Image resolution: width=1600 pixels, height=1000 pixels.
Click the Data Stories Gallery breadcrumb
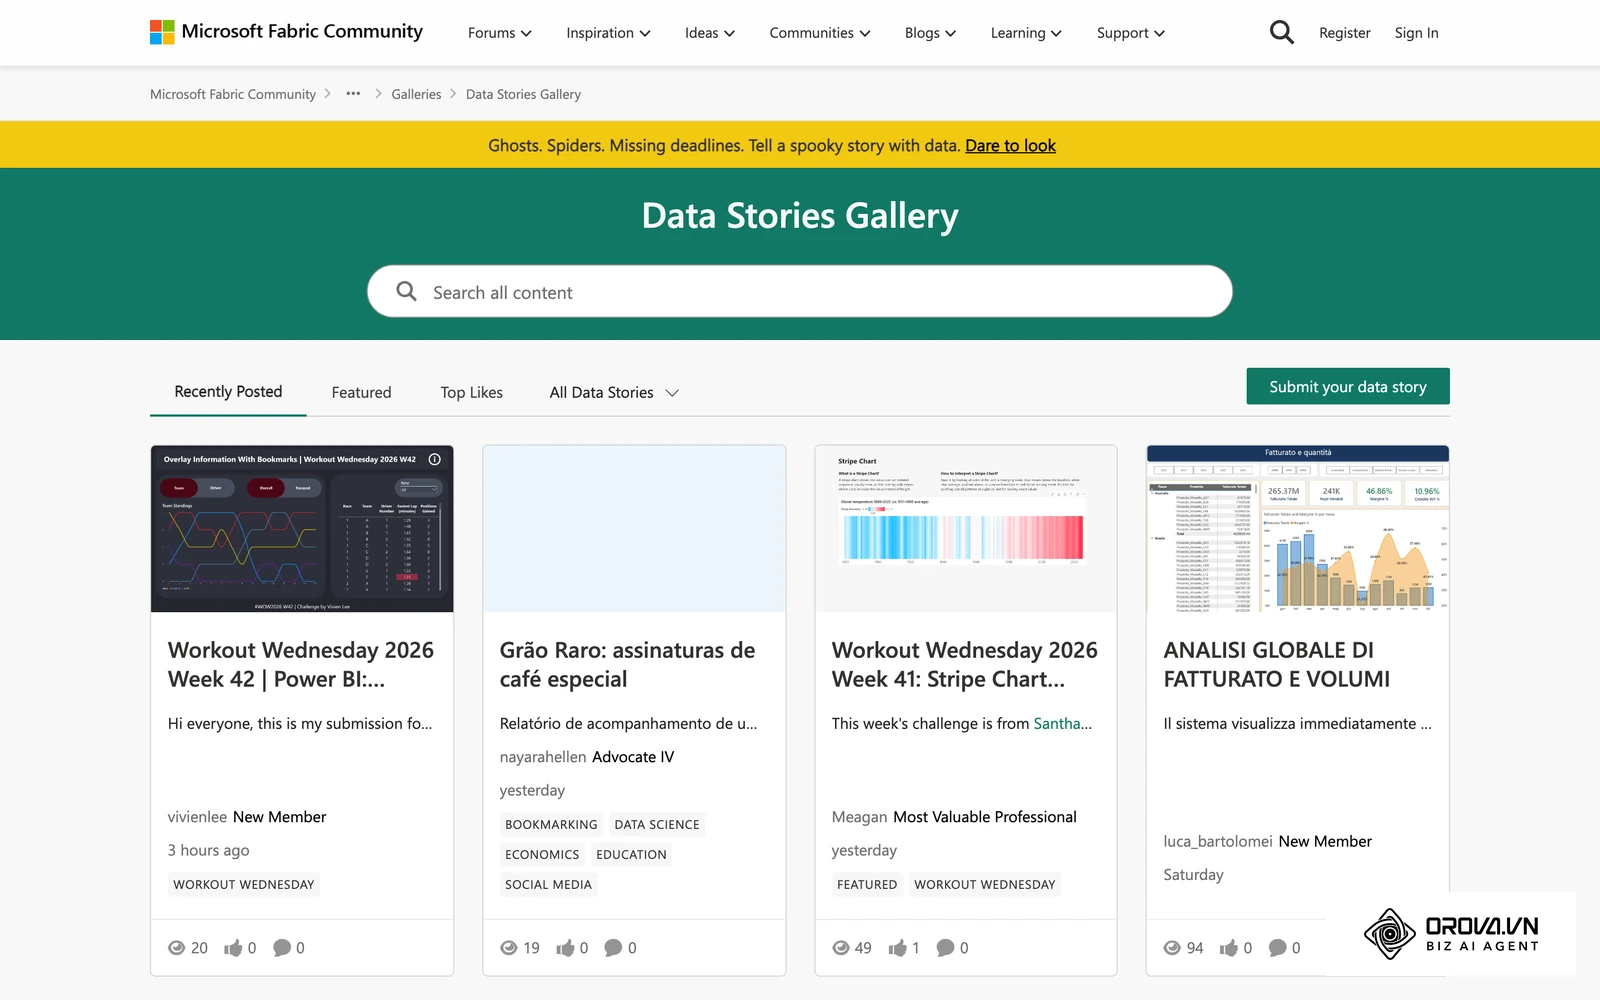tap(523, 94)
